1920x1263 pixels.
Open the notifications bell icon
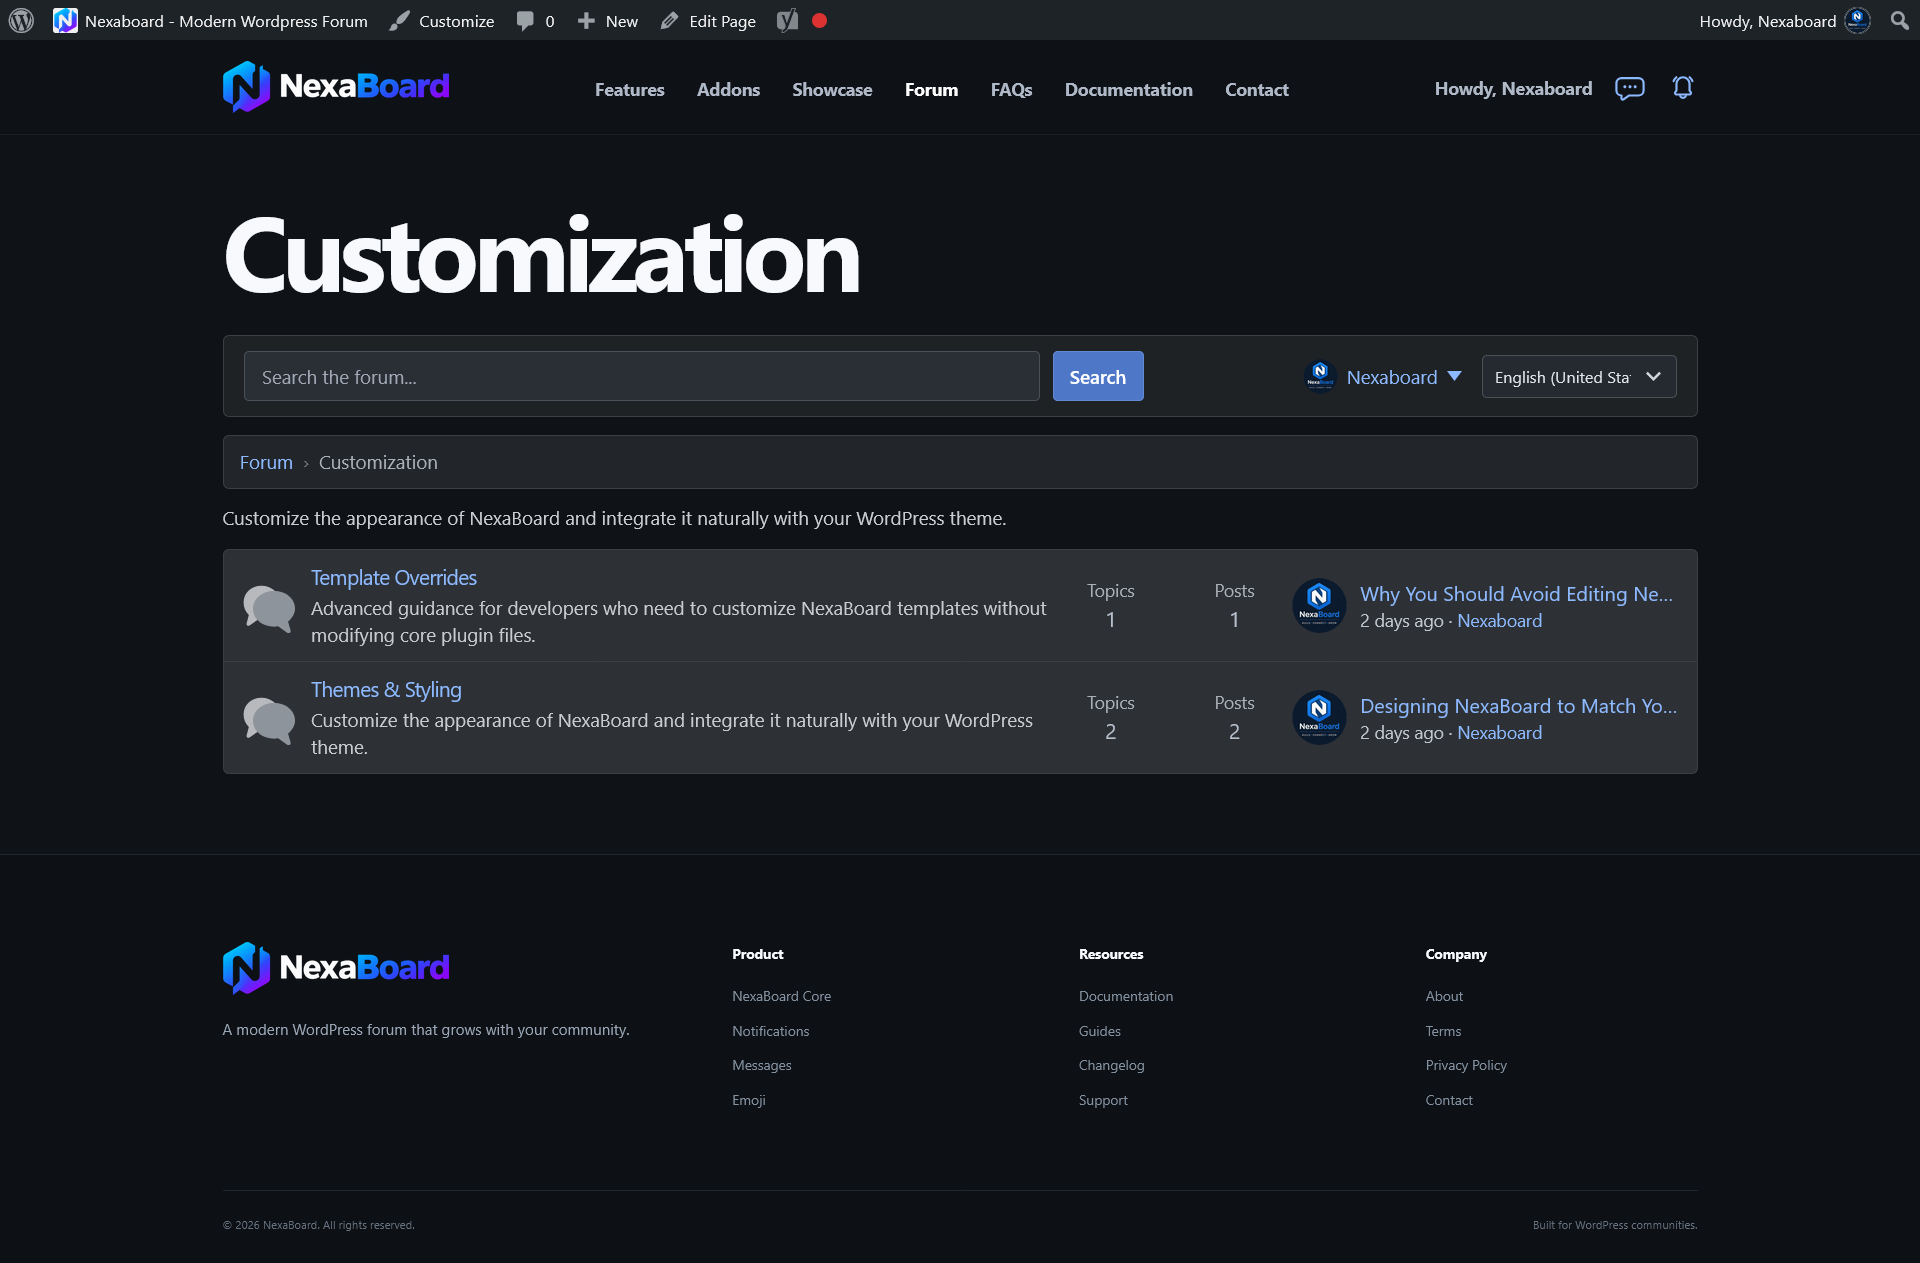pyautogui.click(x=1683, y=88)
